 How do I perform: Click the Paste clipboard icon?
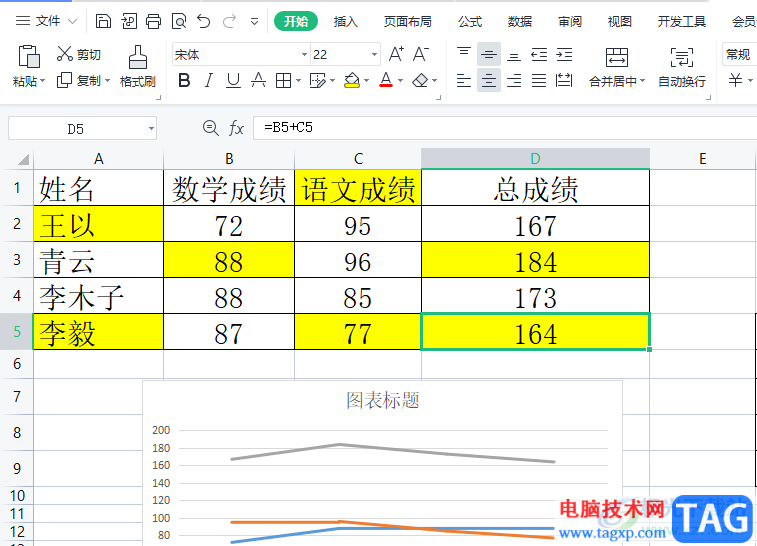pyautogui.click(x=29, y=56)
